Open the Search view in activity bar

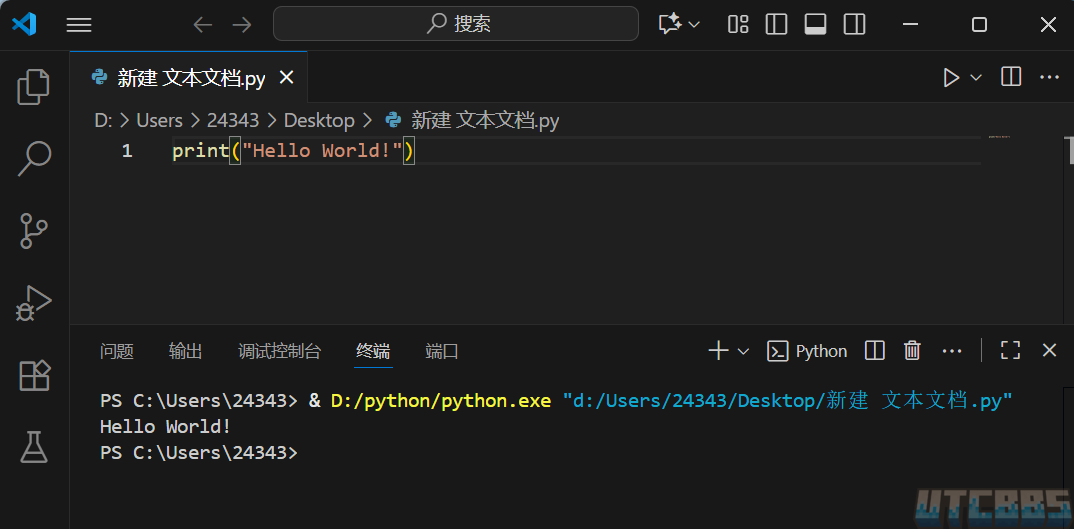pyautogui.click(x=34, y=158)
